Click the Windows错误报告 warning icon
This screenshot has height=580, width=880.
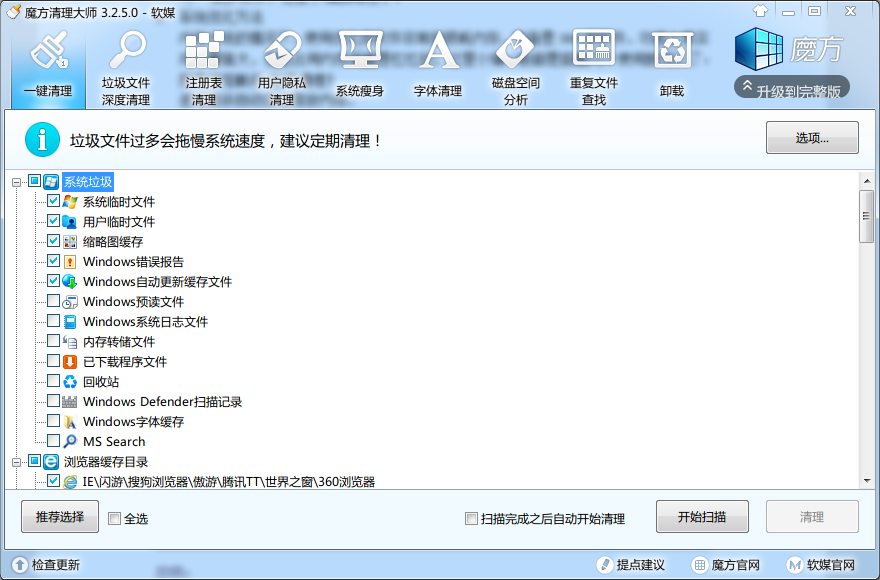pyautogui.click(x=70, y=262)
